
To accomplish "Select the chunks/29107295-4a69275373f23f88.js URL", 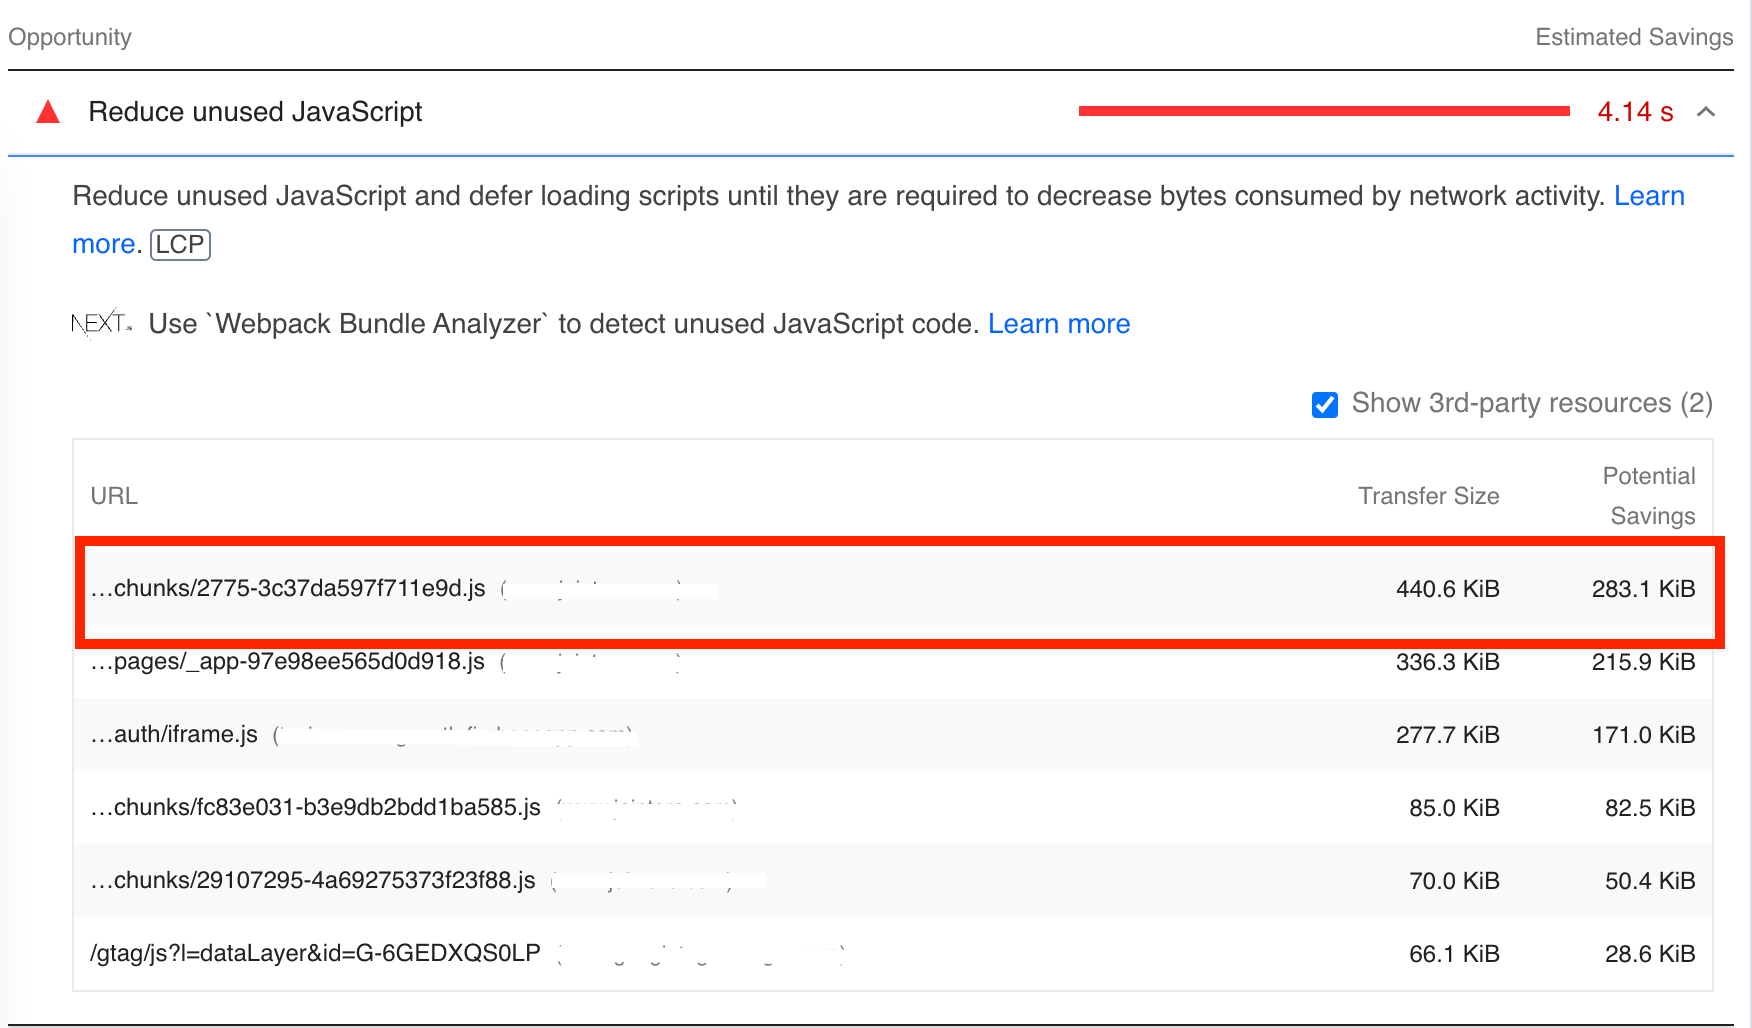I will point(313,881).
